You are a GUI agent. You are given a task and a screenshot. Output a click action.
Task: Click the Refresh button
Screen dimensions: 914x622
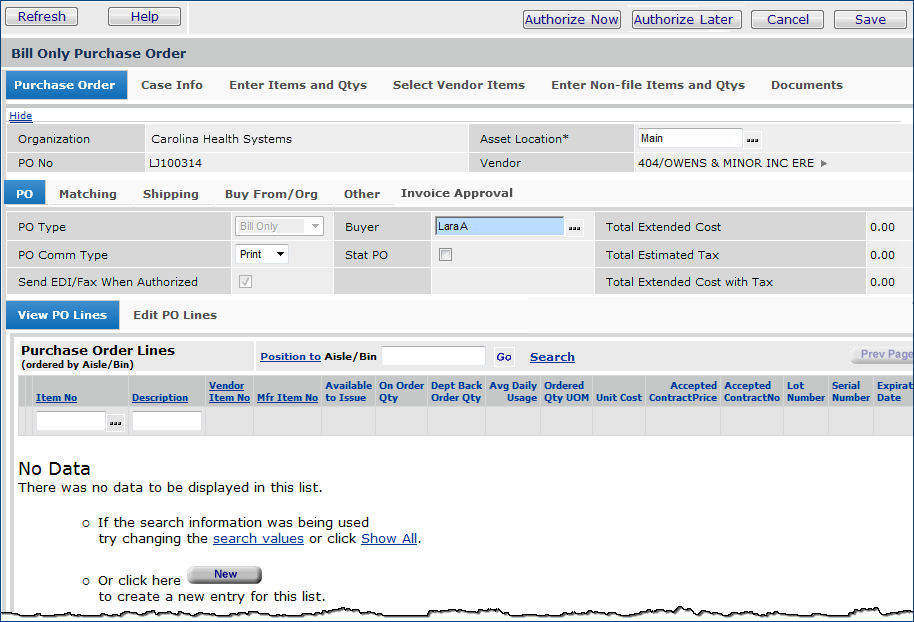point(42,17)
